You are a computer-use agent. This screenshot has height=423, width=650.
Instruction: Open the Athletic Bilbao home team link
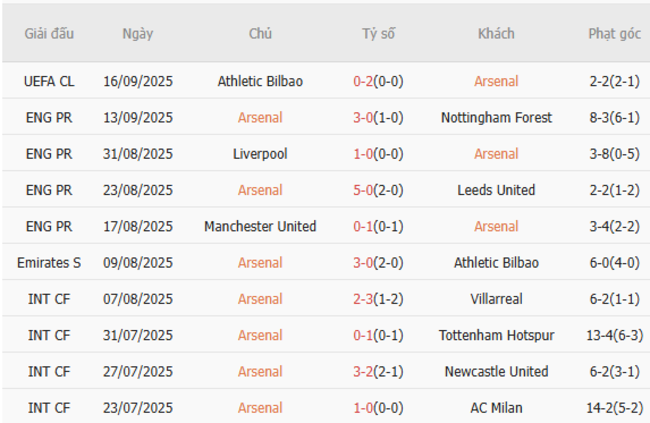(x=260, y=81)
